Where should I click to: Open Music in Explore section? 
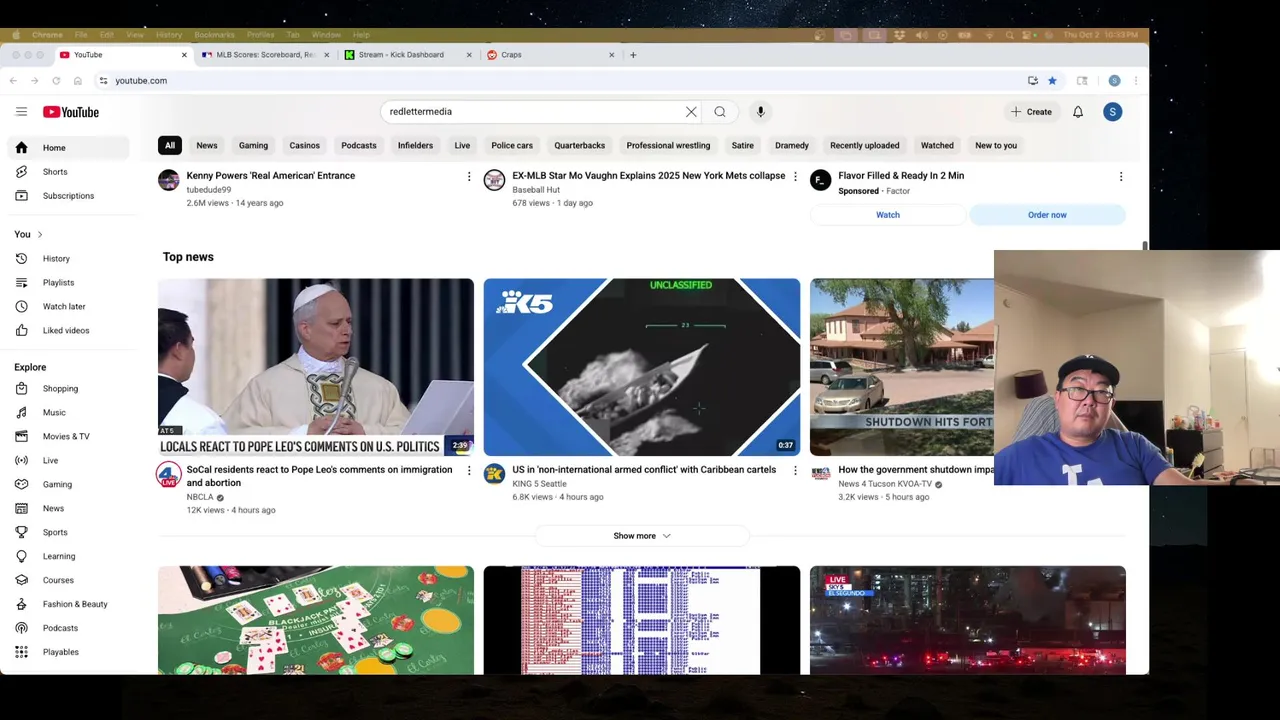[x=68, y=412]
